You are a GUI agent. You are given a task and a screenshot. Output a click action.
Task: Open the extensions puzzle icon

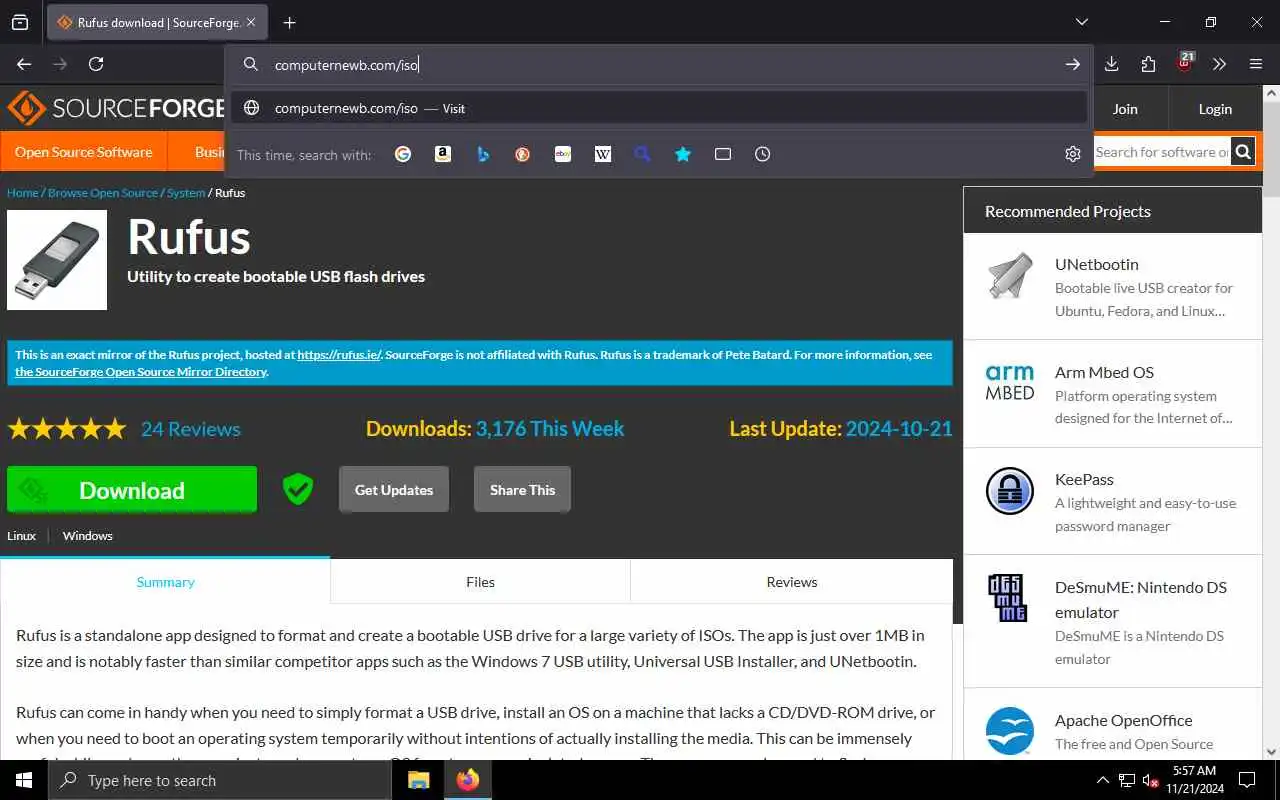pyautogui.click(x=1148, y=64)
